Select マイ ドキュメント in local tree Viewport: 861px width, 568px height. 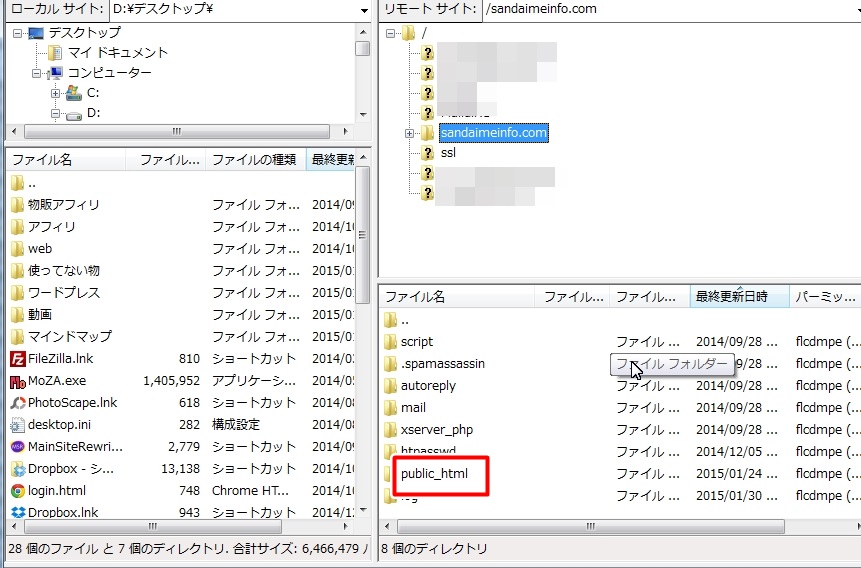(118, 53)
